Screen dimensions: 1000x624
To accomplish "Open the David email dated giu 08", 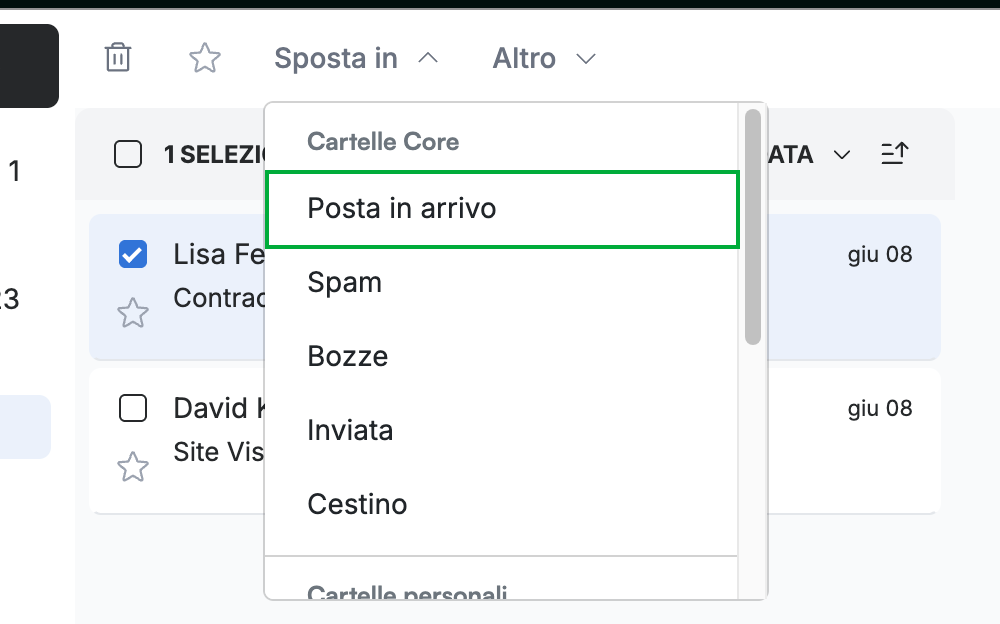I will click(x=515, y=441).
